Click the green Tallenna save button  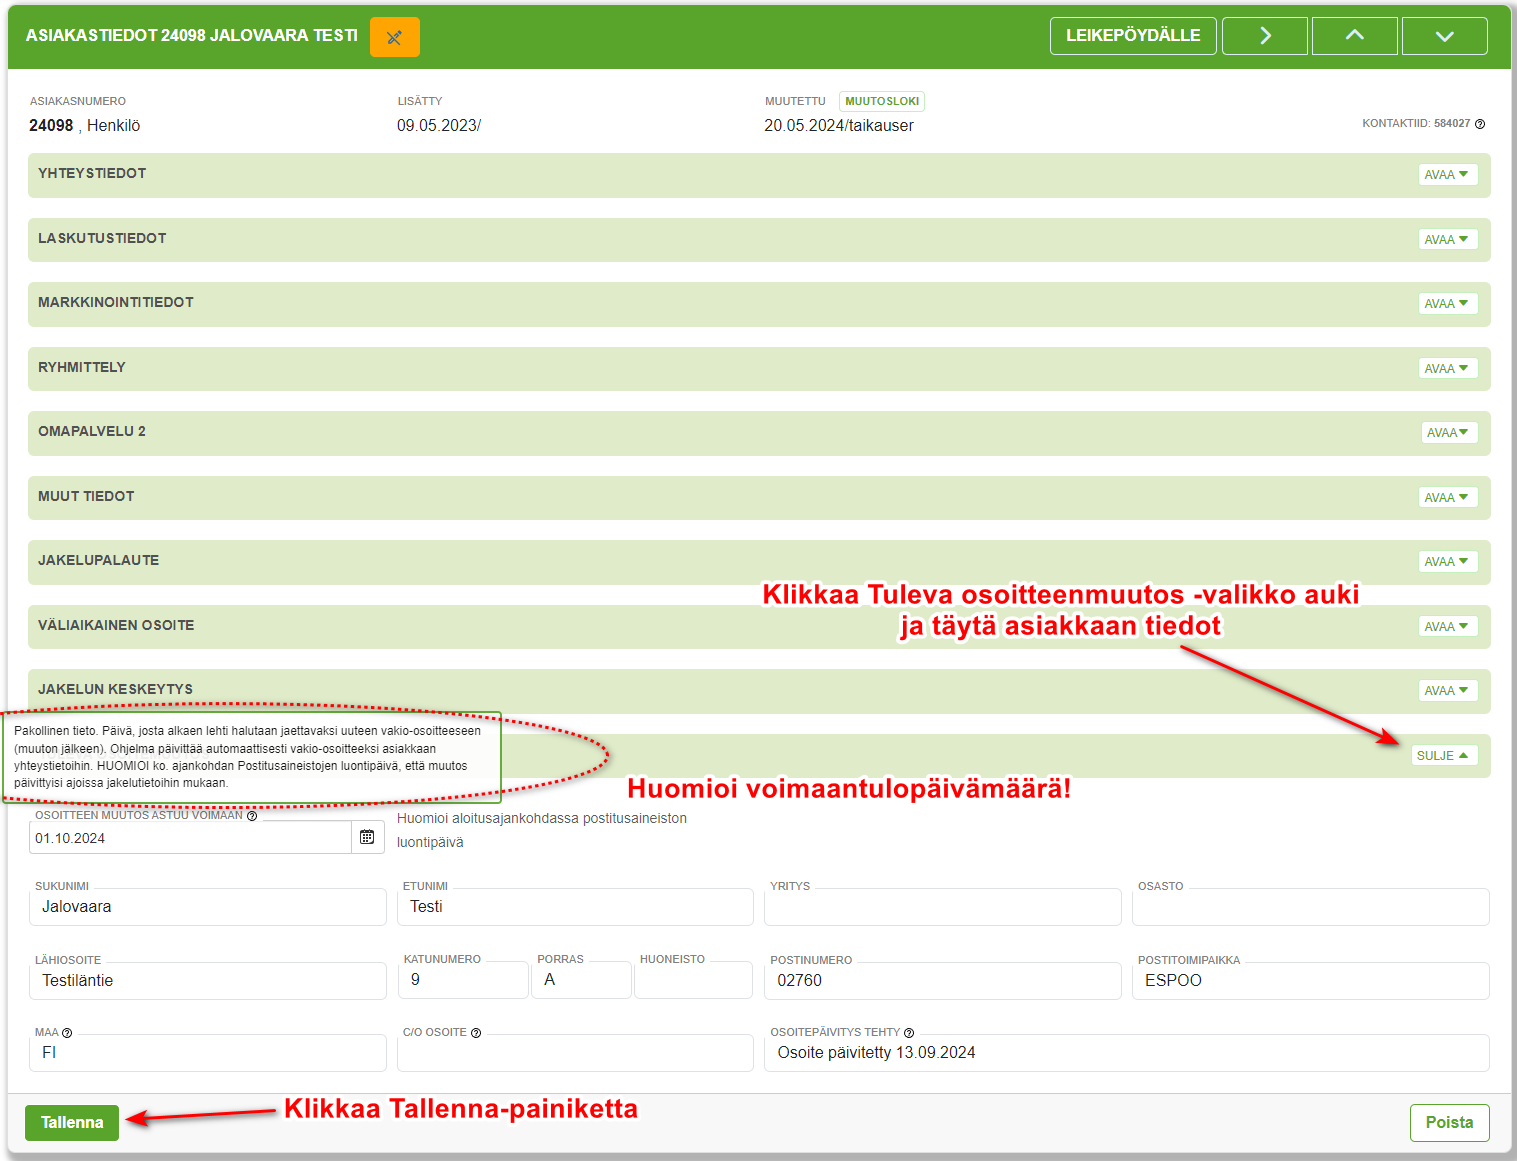(x=72, y=1123)
